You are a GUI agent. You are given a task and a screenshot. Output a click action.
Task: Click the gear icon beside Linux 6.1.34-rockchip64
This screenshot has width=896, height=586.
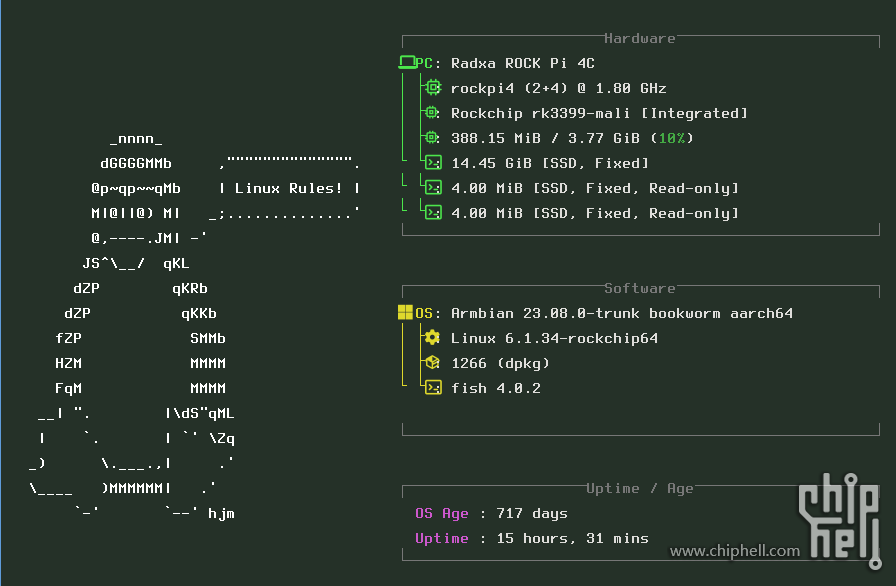tap(433, 338)
